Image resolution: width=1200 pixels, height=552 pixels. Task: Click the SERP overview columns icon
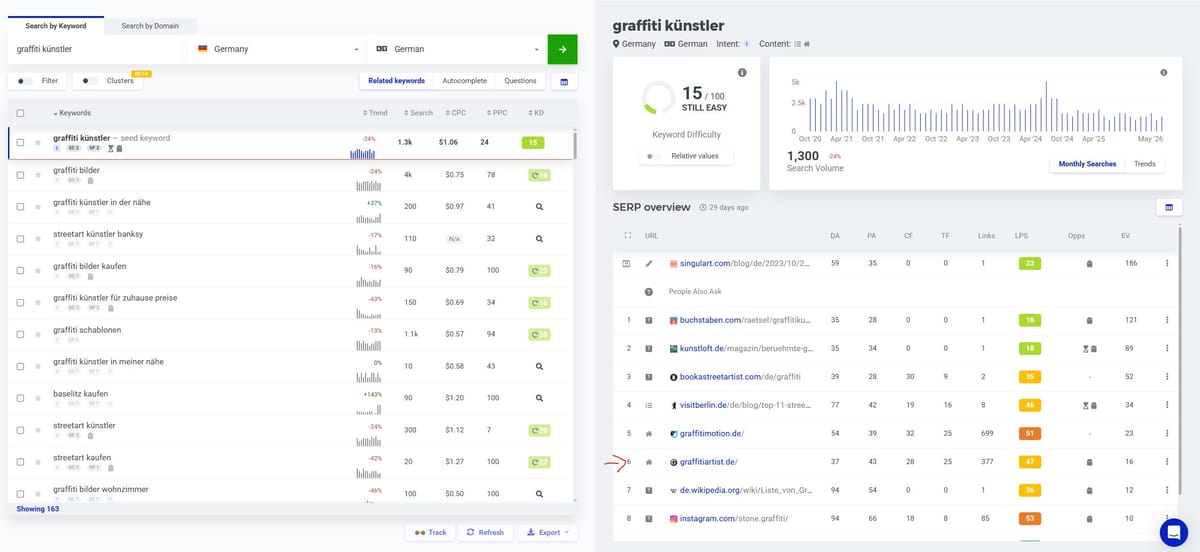(x=1167, y=207)
